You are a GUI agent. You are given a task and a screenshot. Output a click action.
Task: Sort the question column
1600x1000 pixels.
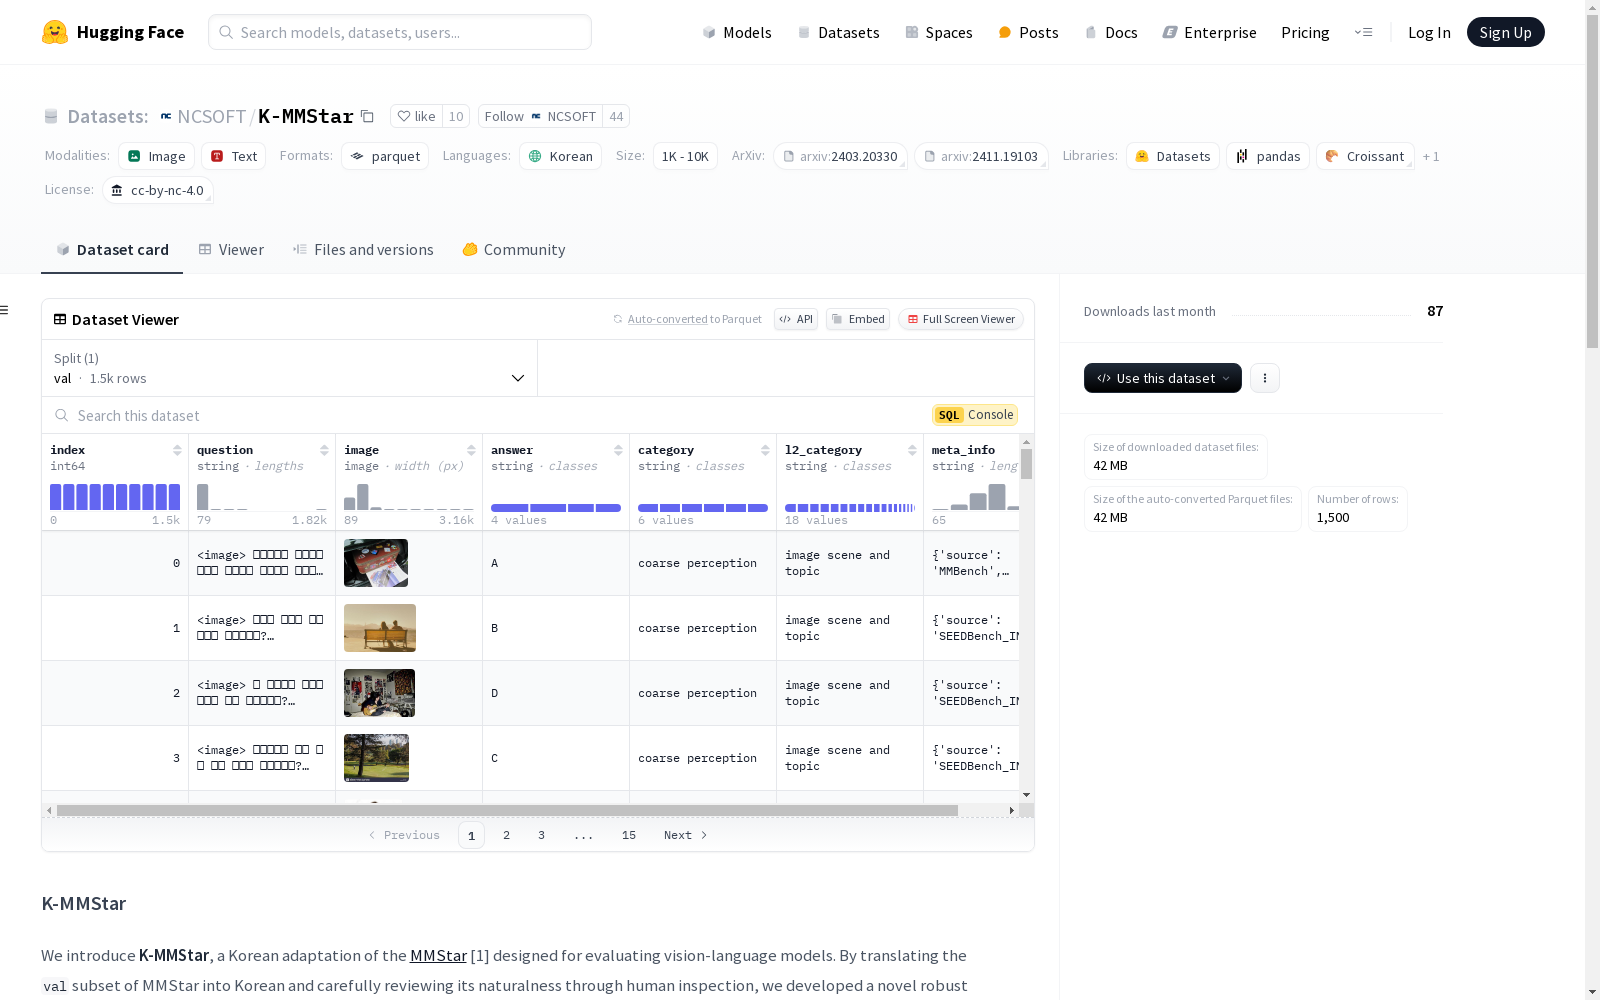coord(324,450)
